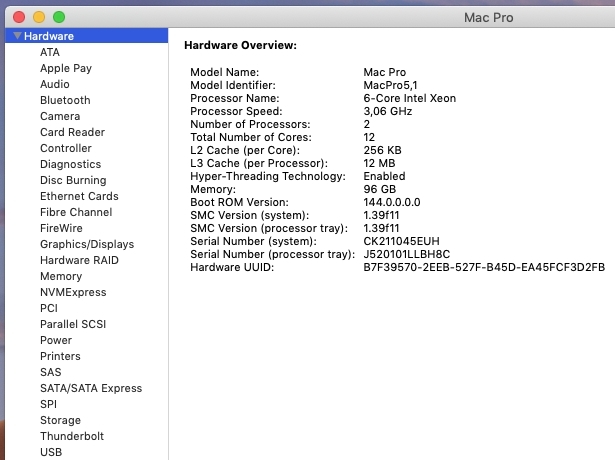Click the Total Number of Cores label
Viewport: 615px width, 460px height.
(x=251, y=137)
